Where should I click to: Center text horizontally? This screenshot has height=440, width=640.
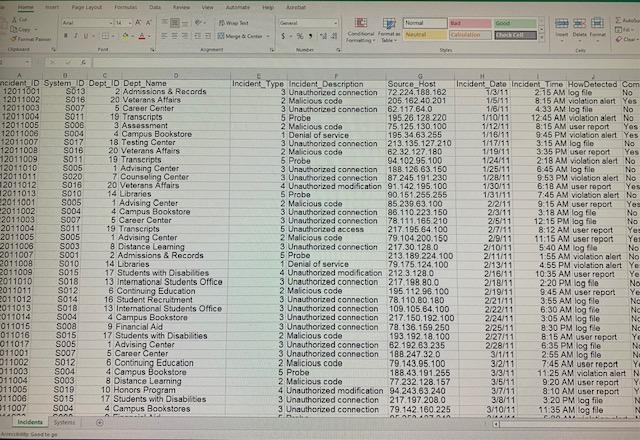(174, 36)
